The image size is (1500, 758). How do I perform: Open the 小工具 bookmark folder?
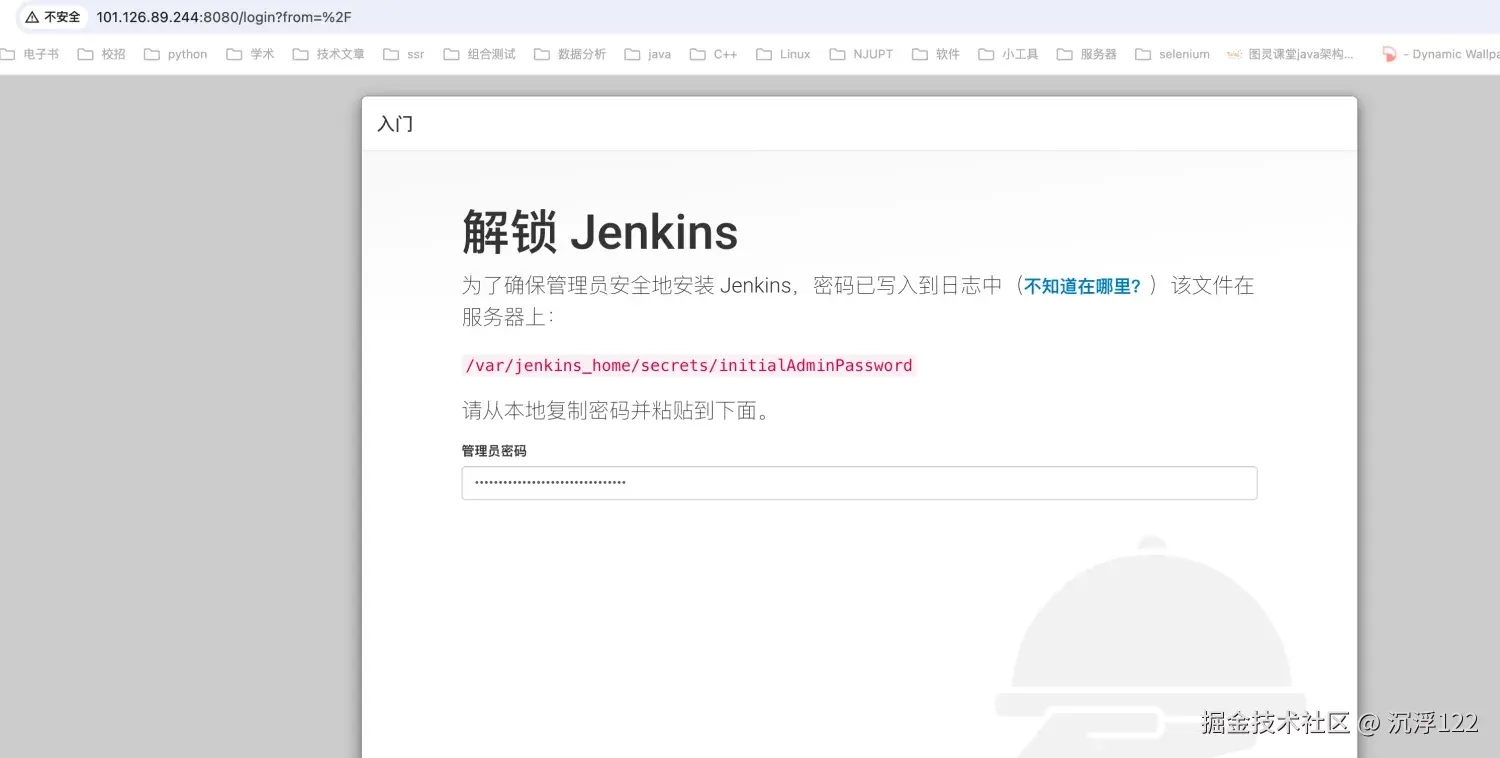pyautogui.click(x=1008, y=54)
